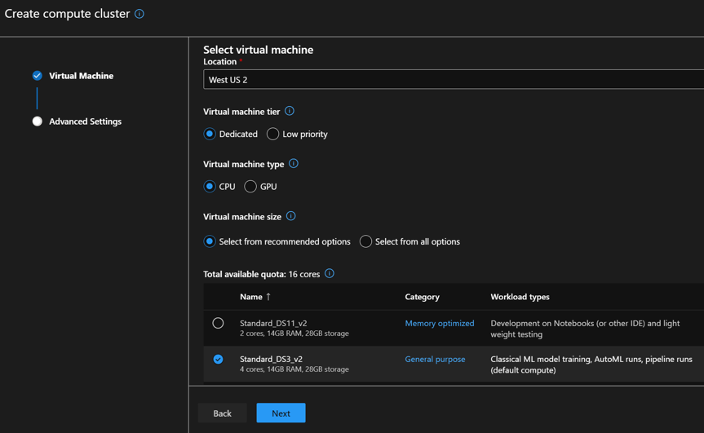Click Total available quota: 16 cores text
Screen dimensions: 704x433
262,274
